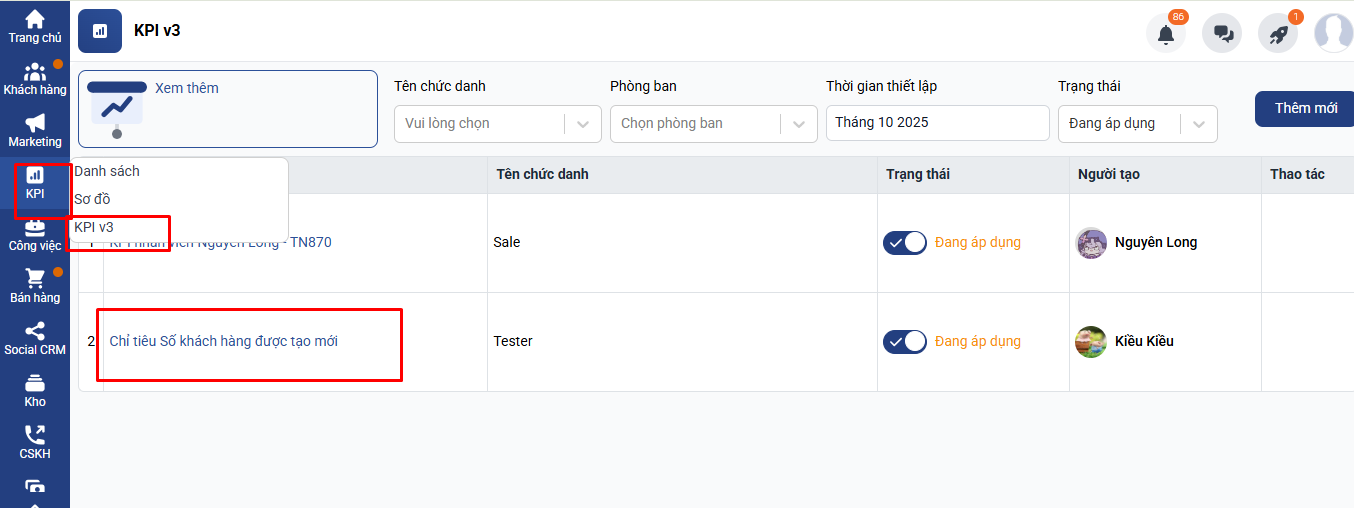Select Danh sách from KPI submenu
Screen dimensions: 1354x508
click(x=107, y=171)
